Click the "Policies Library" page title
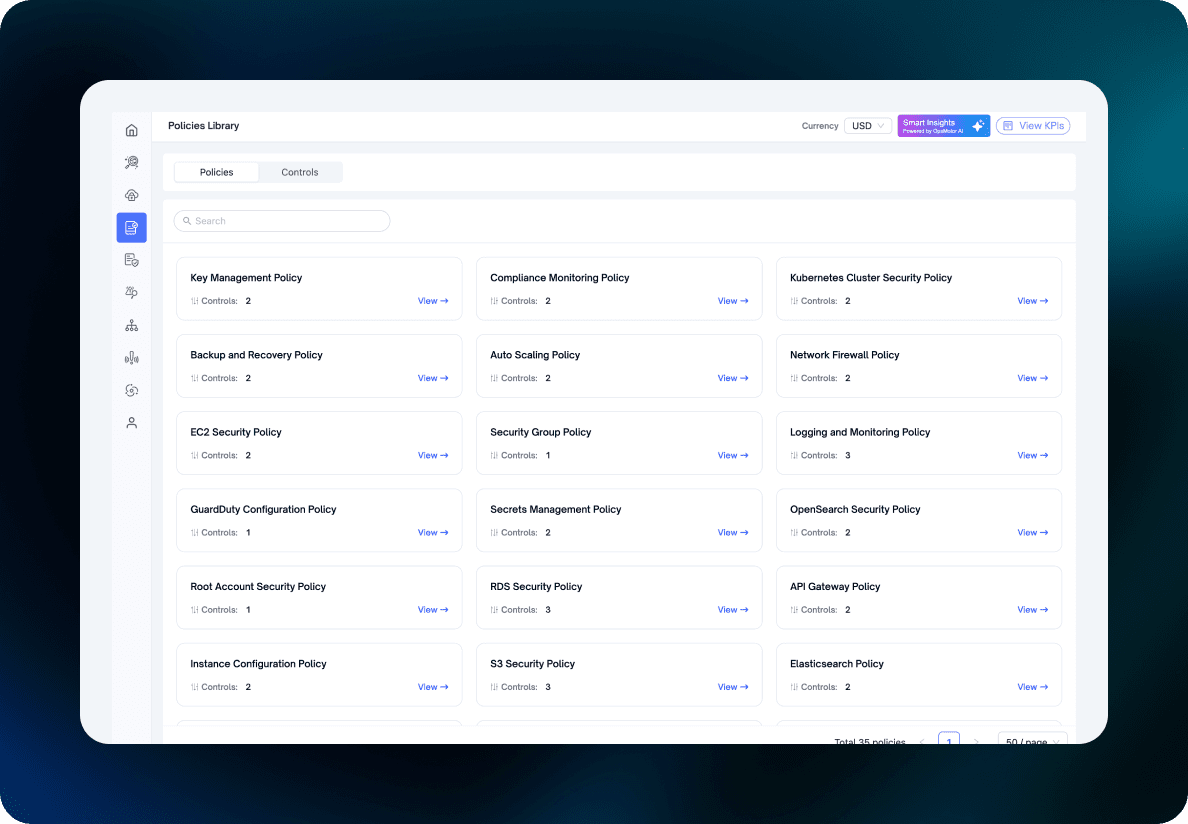Image resolution: width=1188 pixels, height=824 pixels. (x=204, y=126)
